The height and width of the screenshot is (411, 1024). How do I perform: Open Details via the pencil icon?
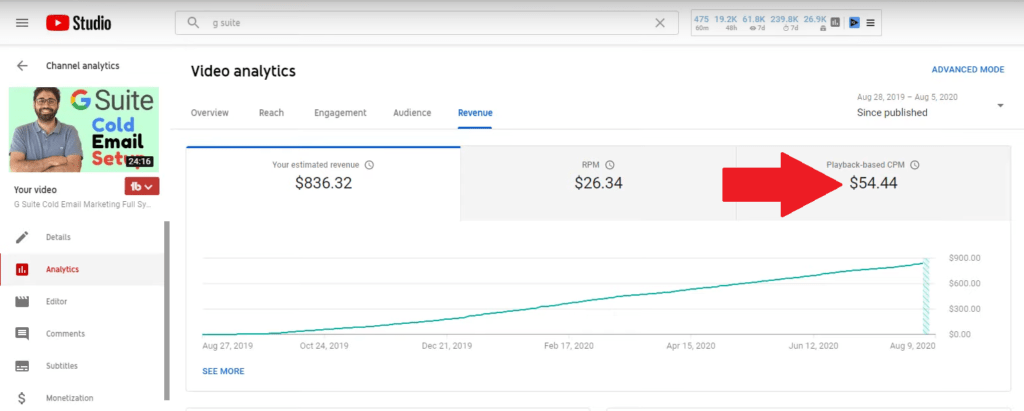(22, 237)
